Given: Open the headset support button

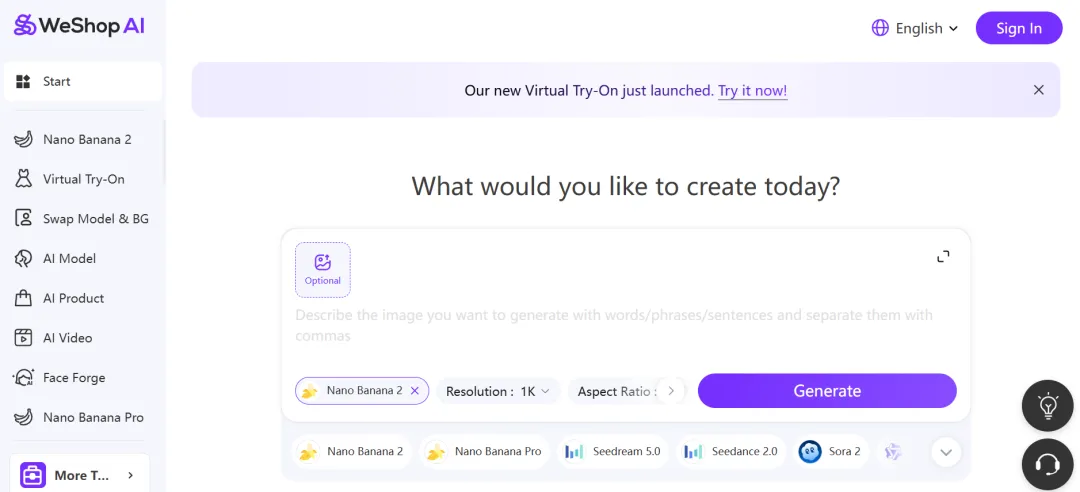Looking at the screenshot, I should [1048, 464].
